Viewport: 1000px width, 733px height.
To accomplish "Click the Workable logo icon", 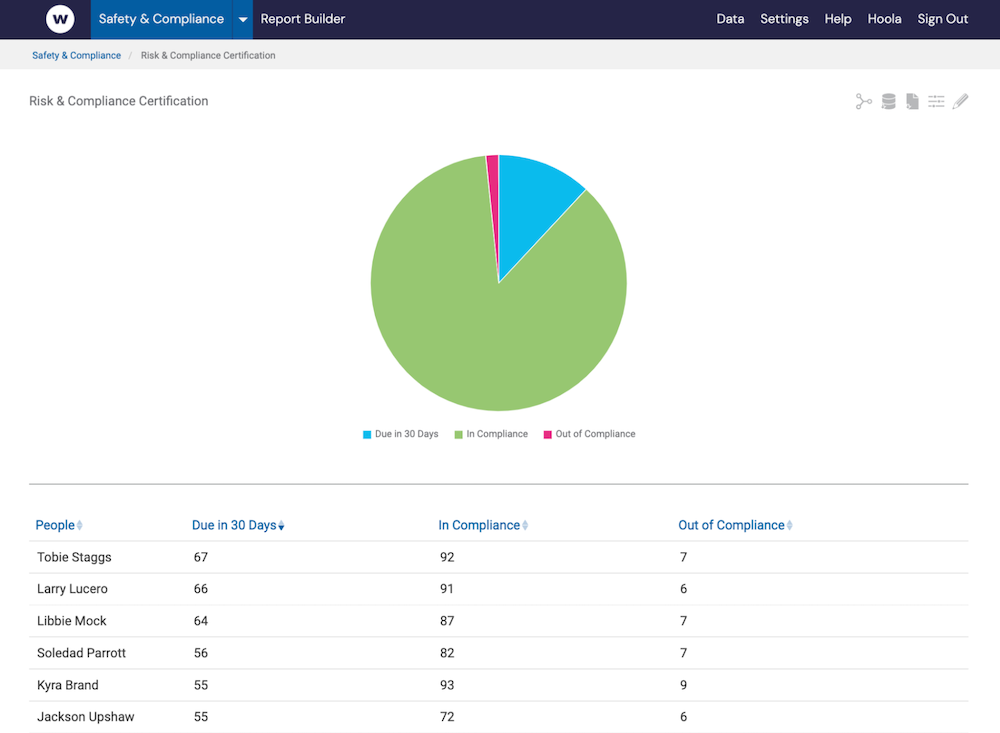I will (x=60, y=18).
